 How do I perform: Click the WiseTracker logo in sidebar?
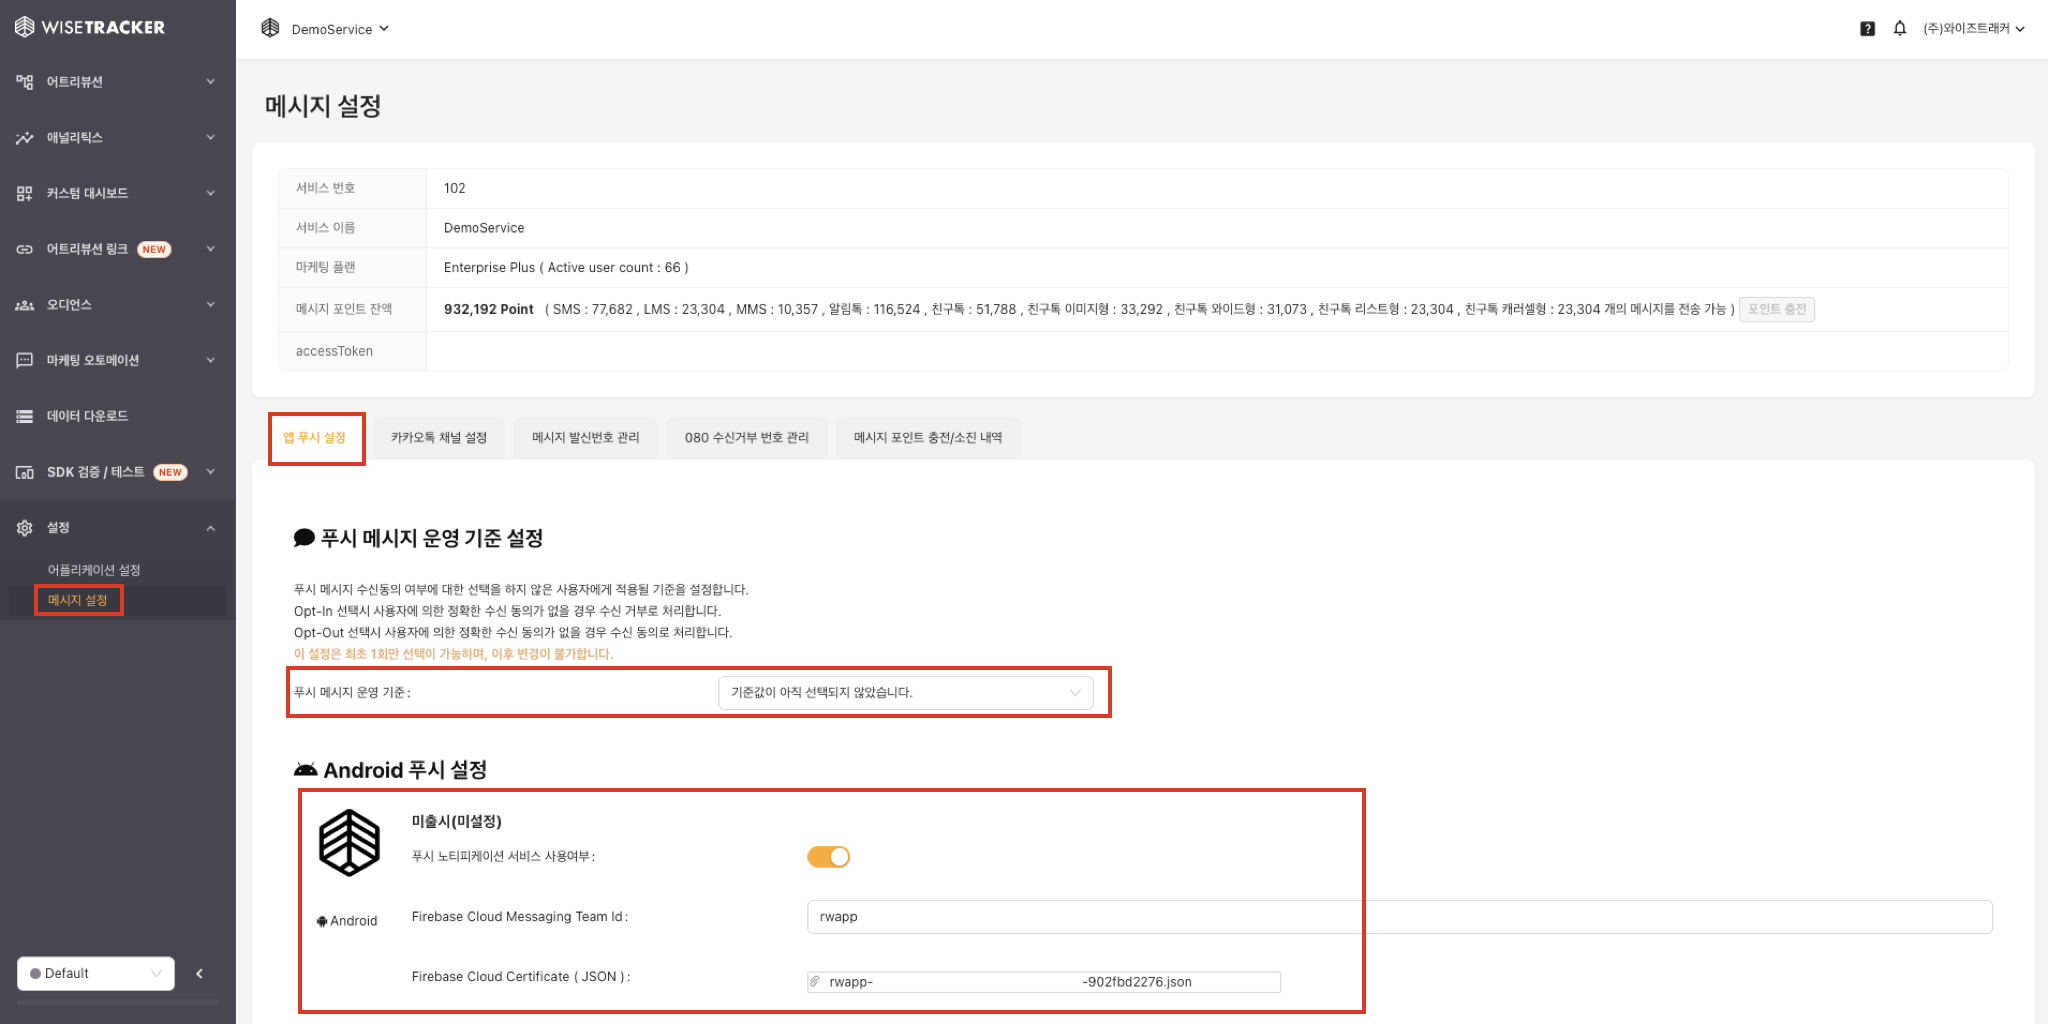point(90,27)
